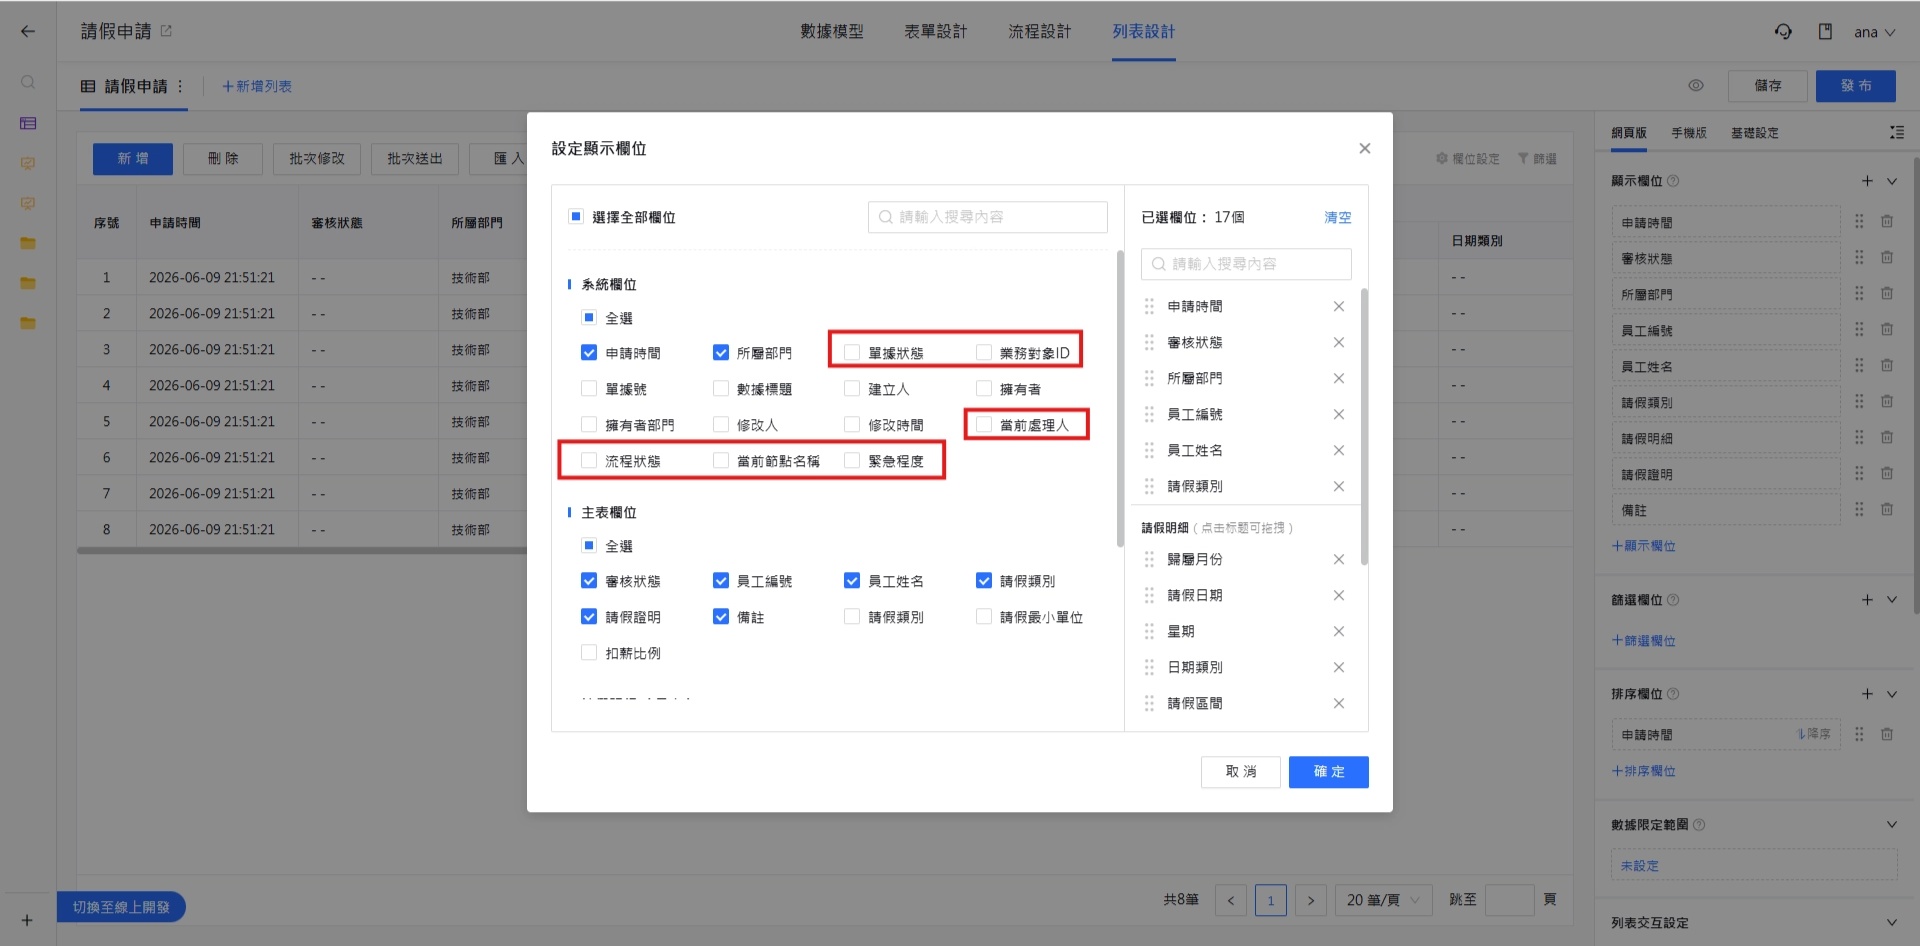Open the ana user dropdown
1920x946 pixels.
click(1874, 32)
